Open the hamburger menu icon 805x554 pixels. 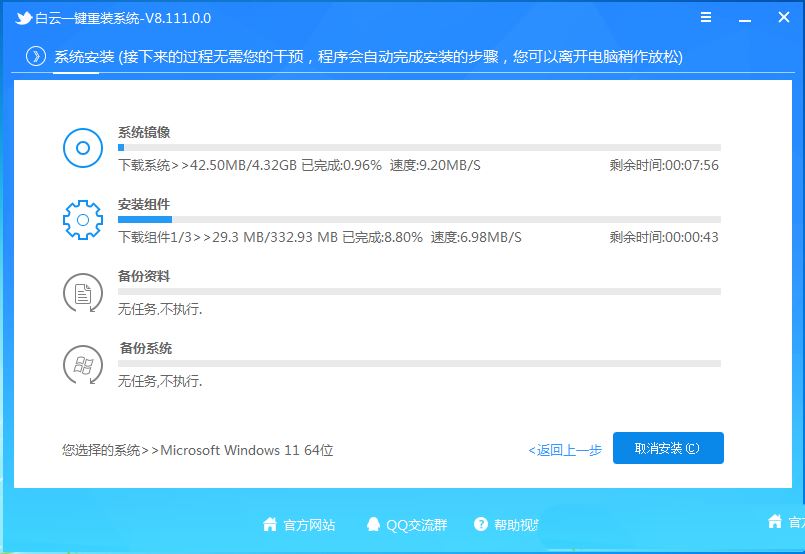click(x=706, y=17)
